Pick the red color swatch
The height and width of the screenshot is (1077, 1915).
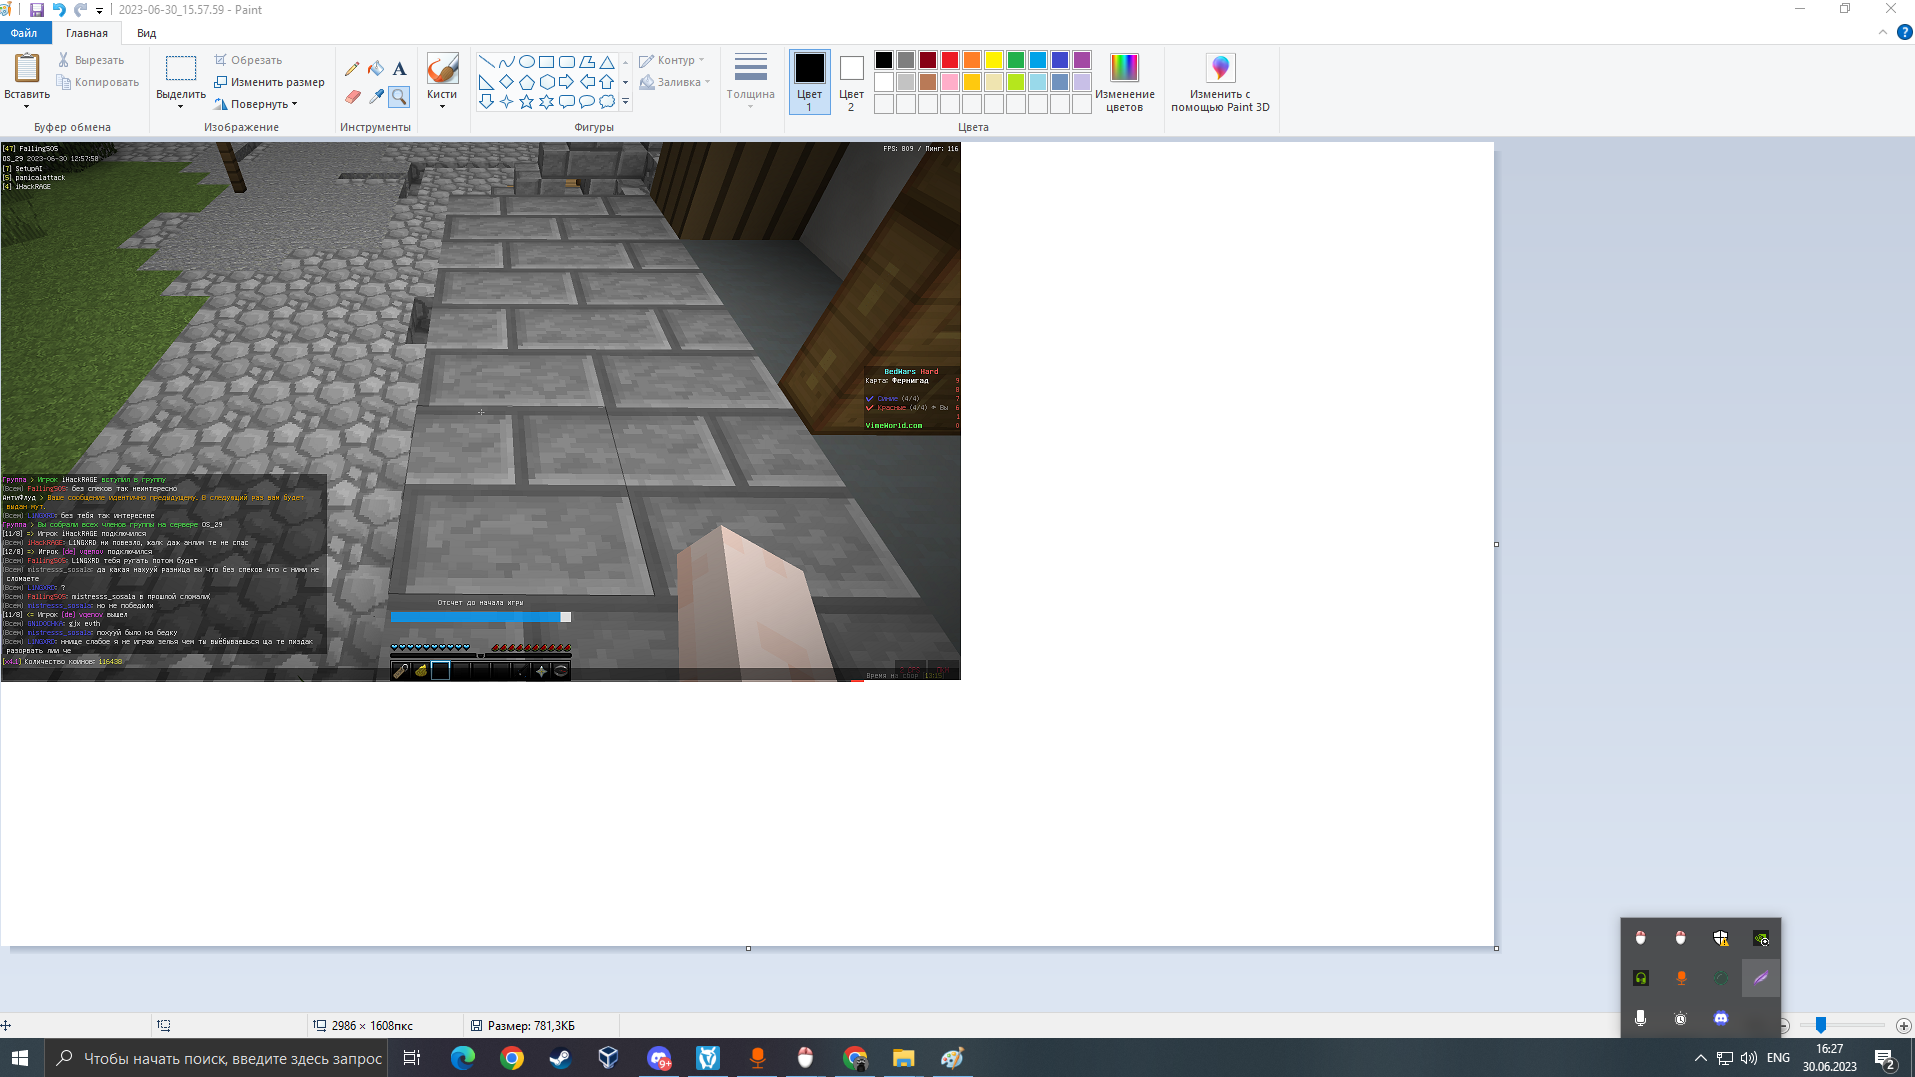[x=949, y=60]
